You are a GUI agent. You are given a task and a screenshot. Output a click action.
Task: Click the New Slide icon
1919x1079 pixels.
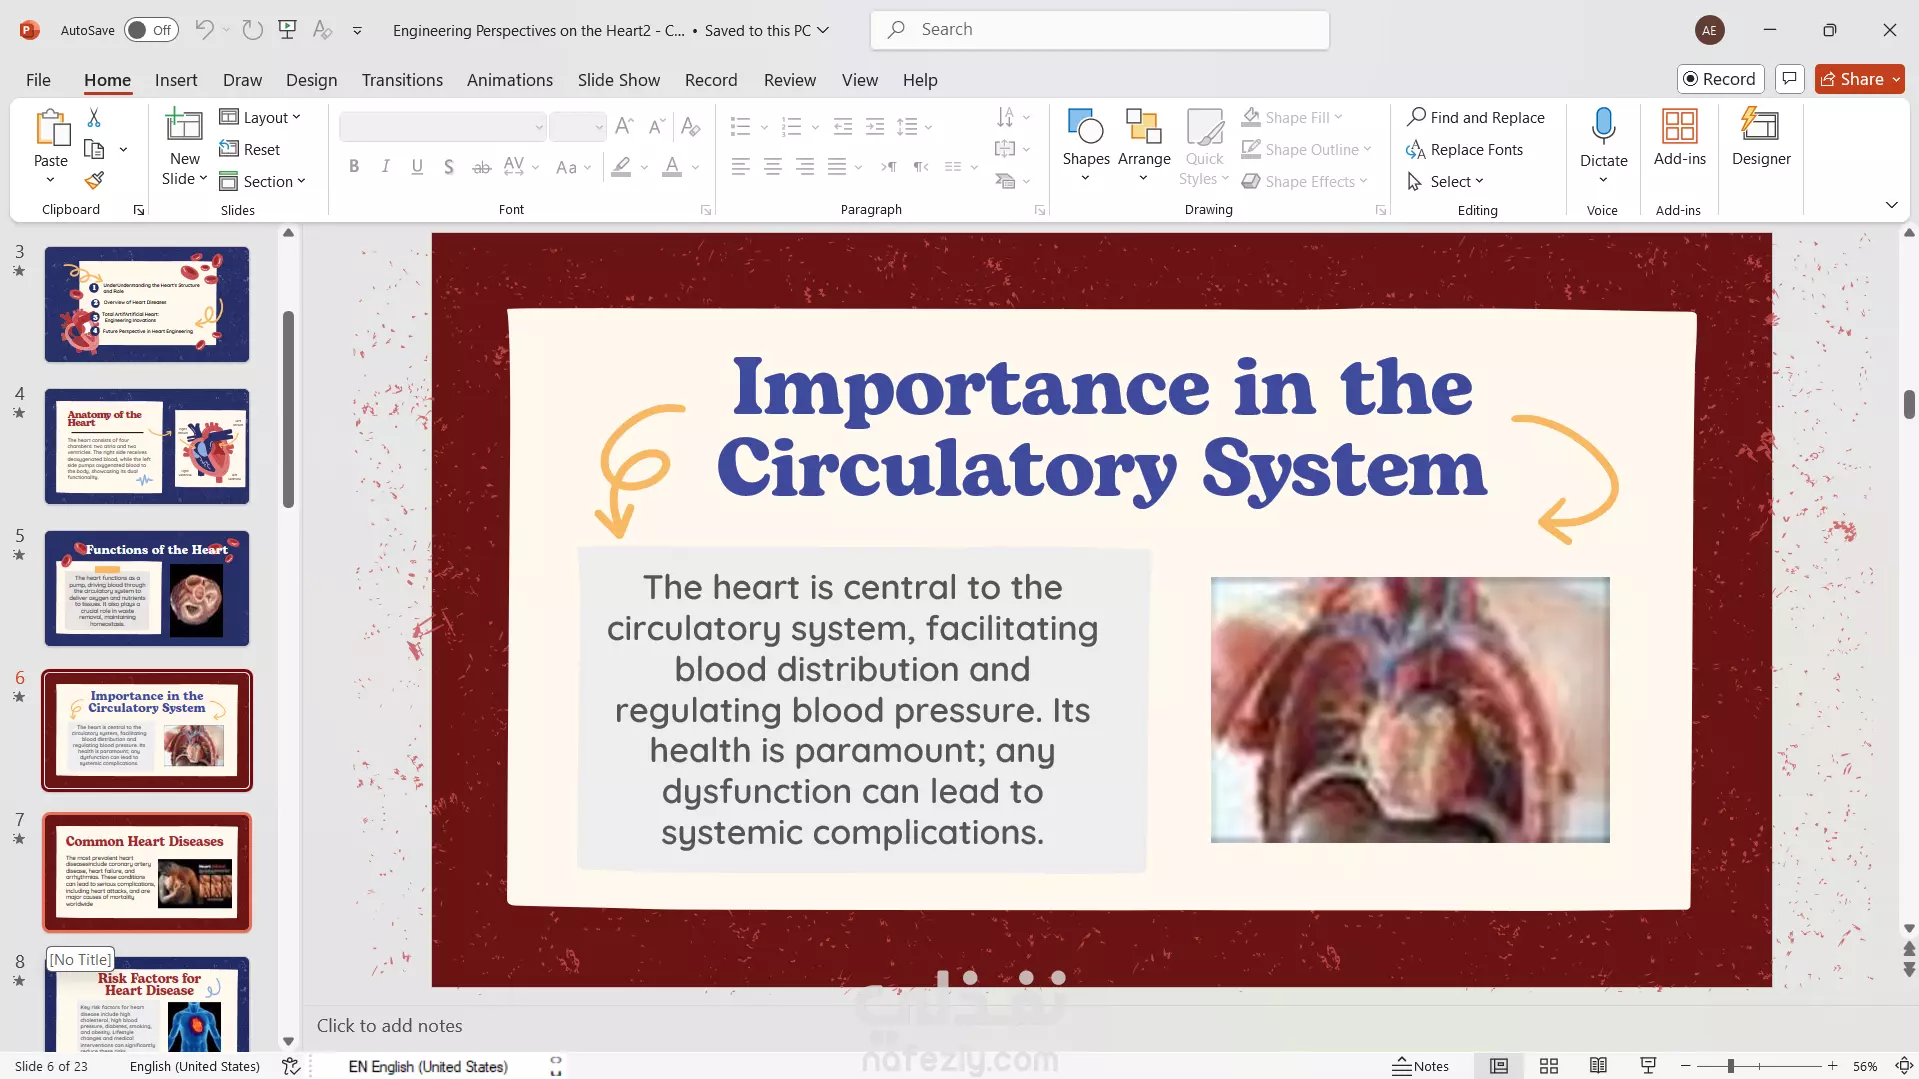click(x=184, y=125)
